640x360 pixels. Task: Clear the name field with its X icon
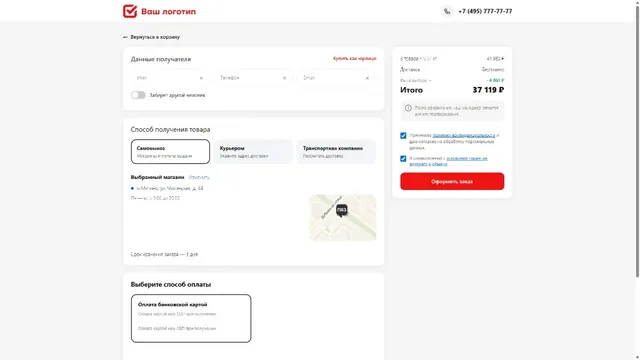pyautogui.click(x=201, y=78)
